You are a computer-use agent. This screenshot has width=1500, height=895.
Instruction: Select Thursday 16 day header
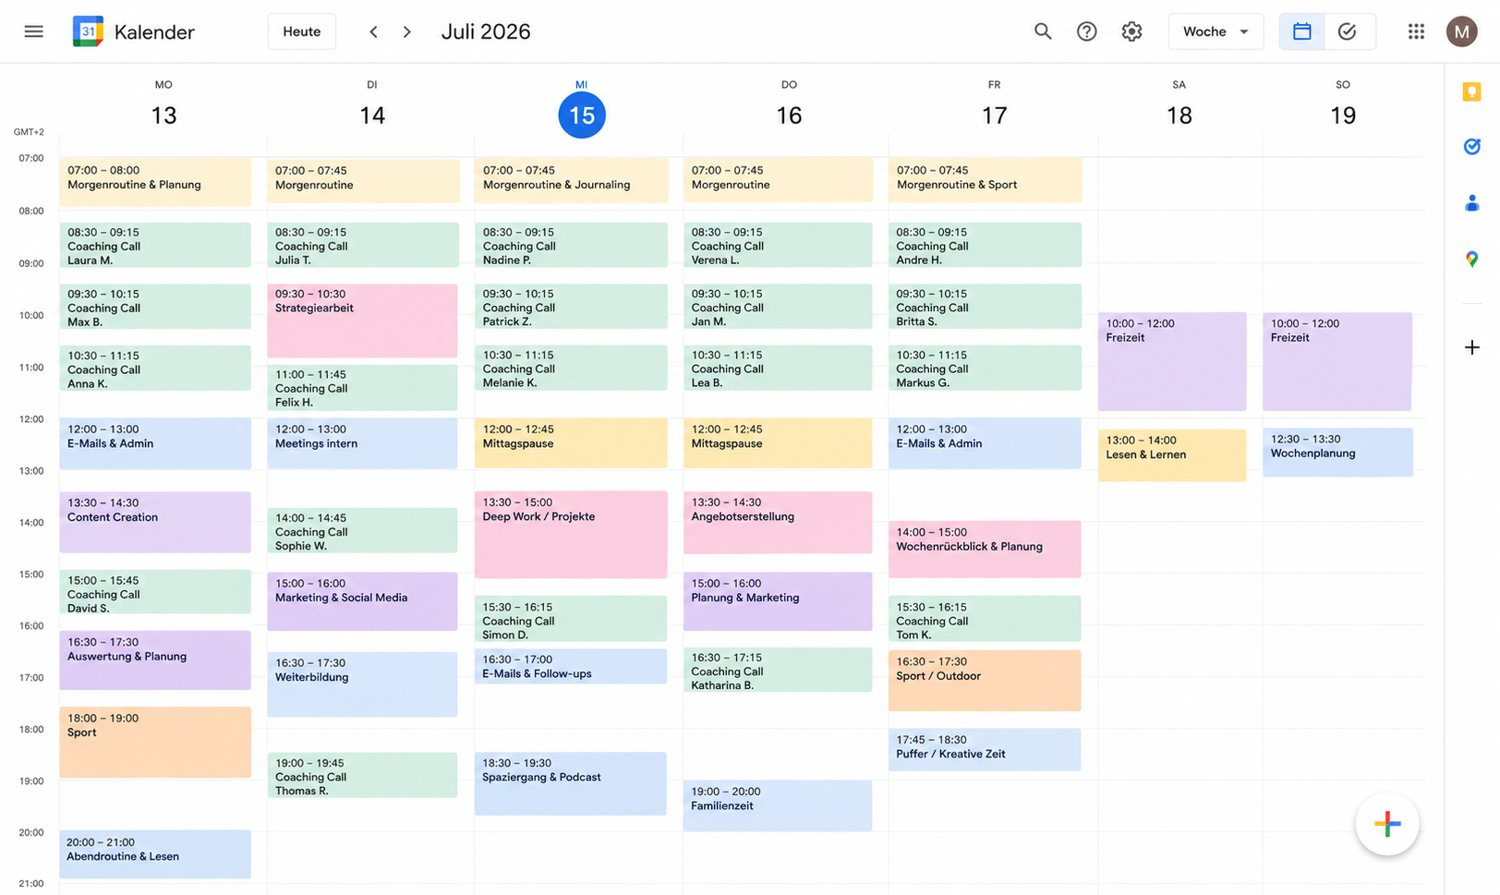point(789,115)
